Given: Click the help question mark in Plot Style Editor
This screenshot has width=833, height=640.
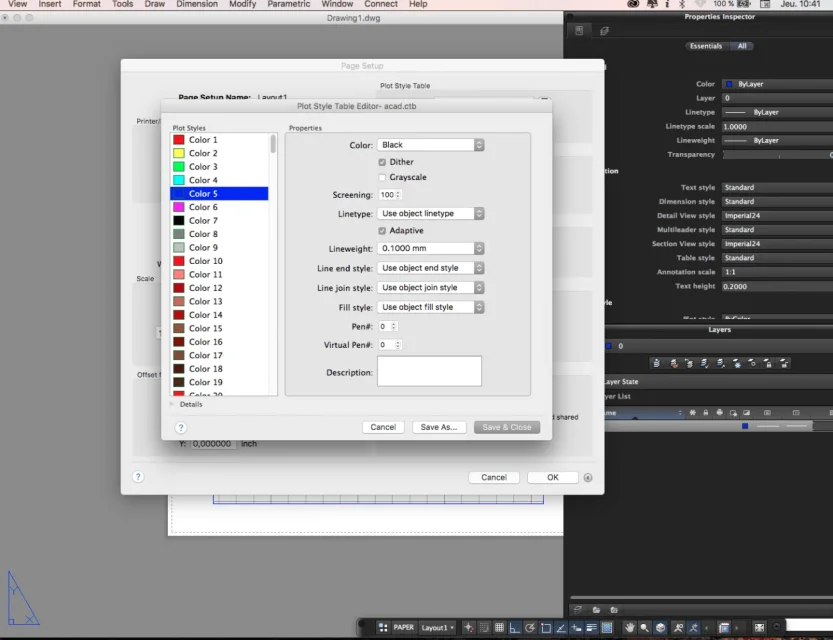Looking at the screenshot, I should (x=182, y=427).
